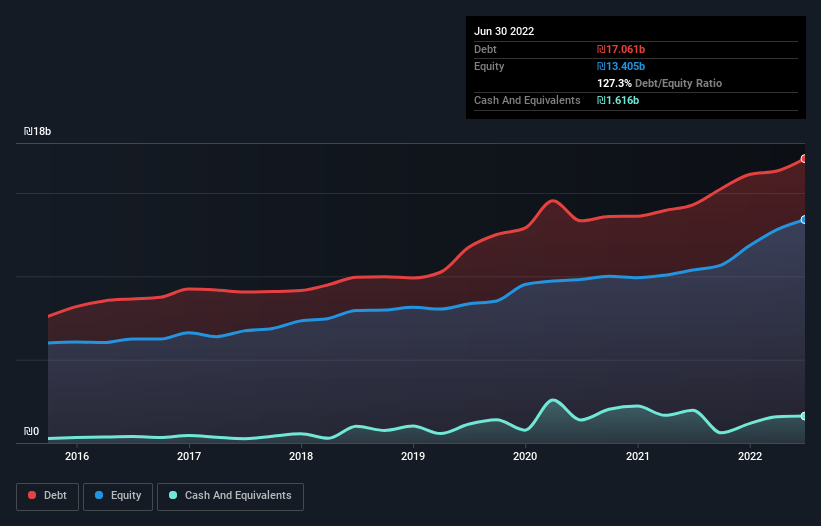Click the 127.3% Debt/Equity Ratio text
This screenshot has height=526, width=821.
[659, 83]
